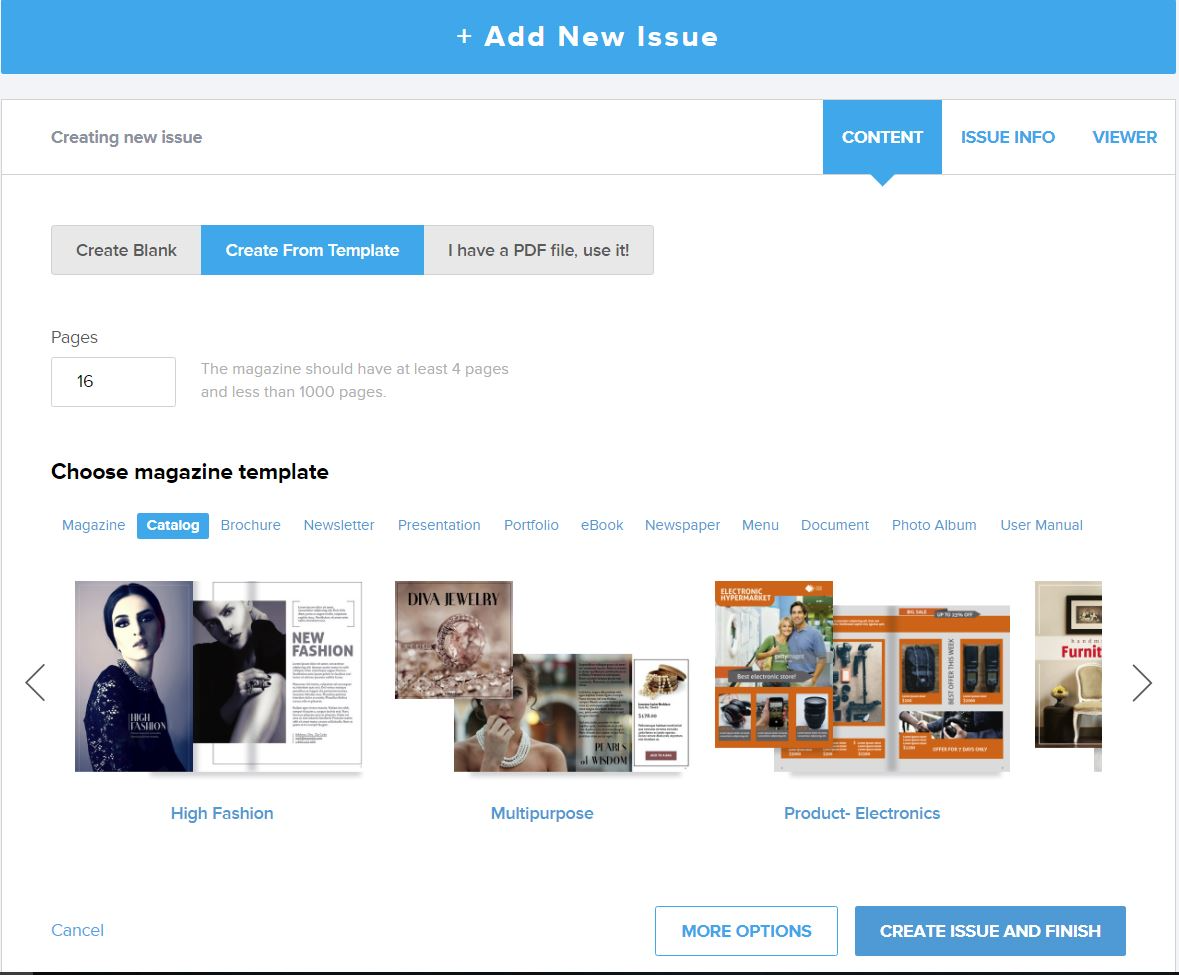
Task: Click the Multipurpose template title
Action: (x=542, y=813)
